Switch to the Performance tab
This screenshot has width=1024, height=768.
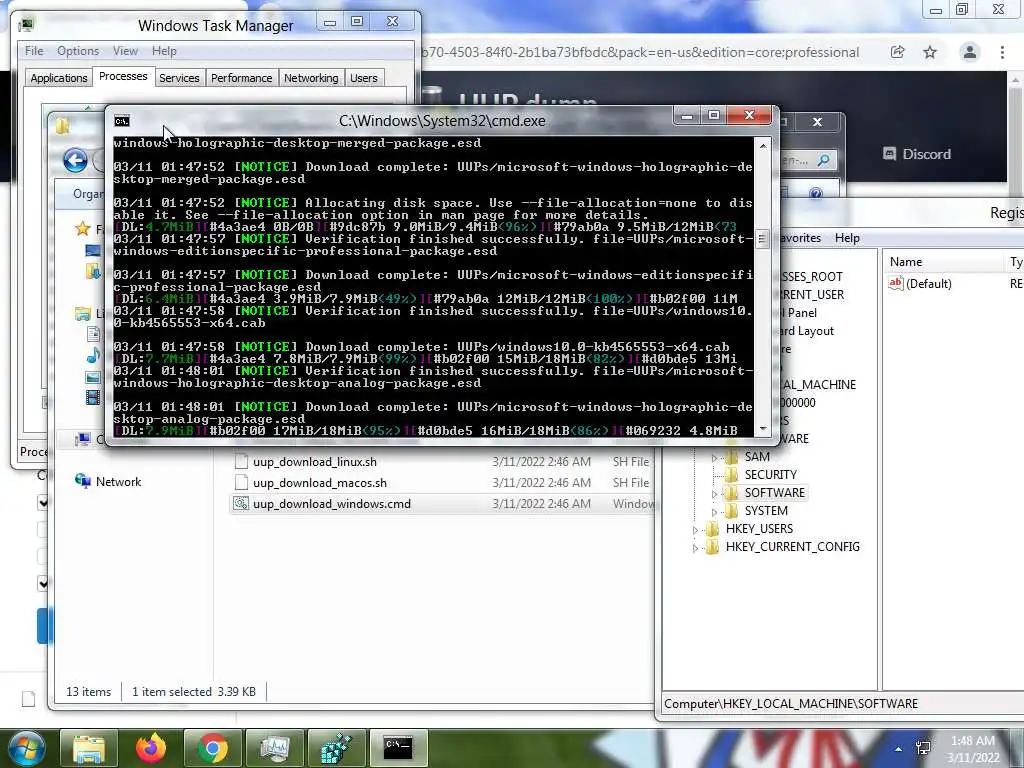[x=241, y=78]
